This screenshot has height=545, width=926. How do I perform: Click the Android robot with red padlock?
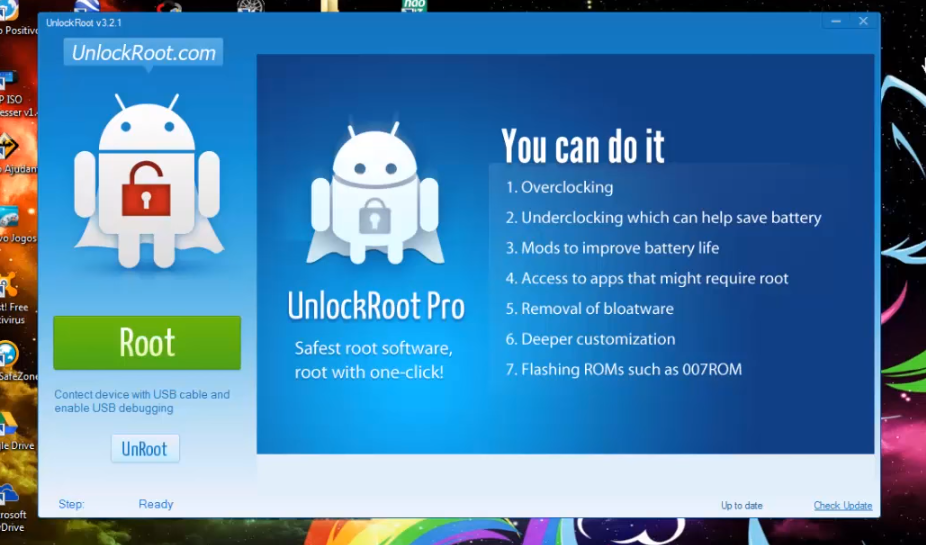[x=147, y=183]
